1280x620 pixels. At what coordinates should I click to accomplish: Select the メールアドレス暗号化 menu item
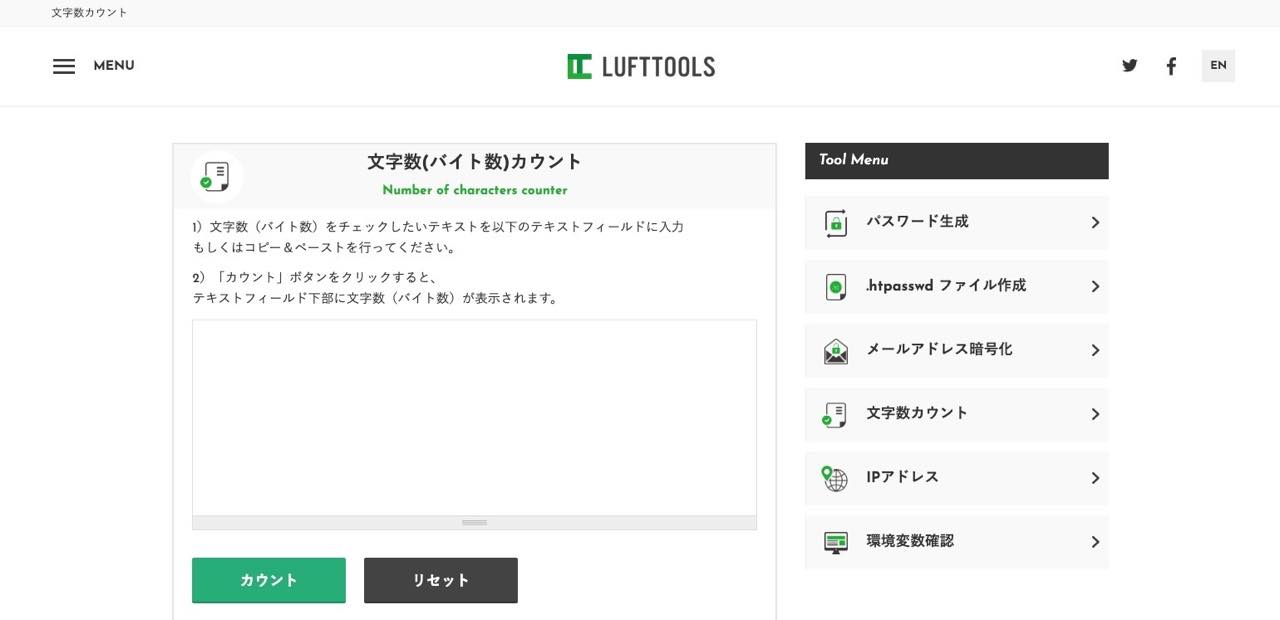939,350
